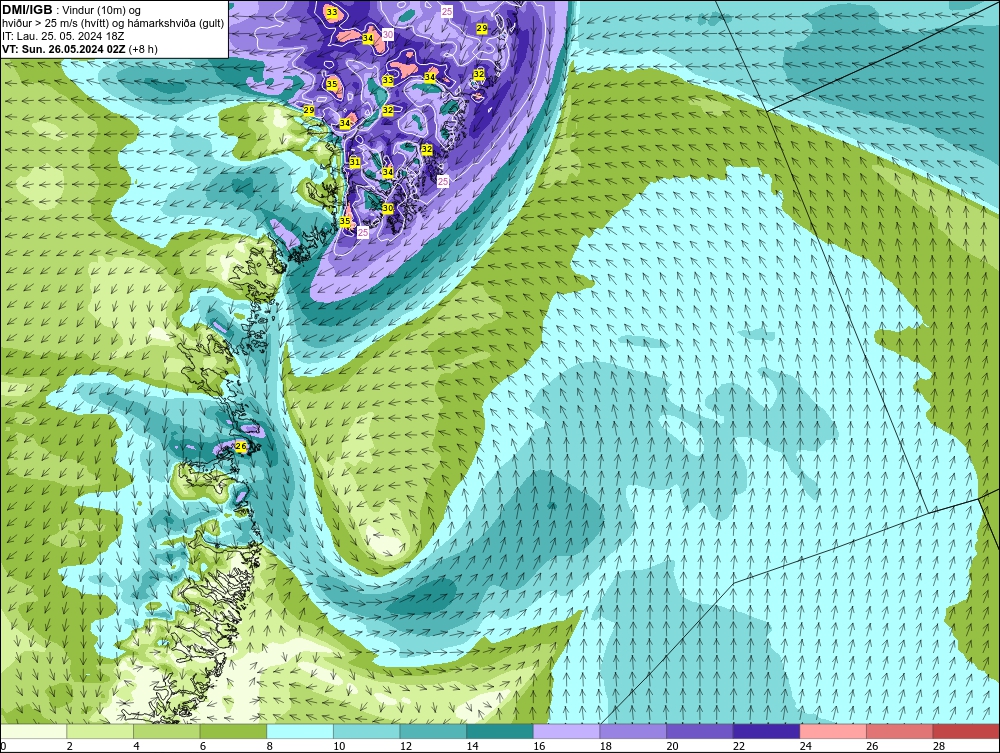Click legend scale number "22"
This screenshot has width=1000, height=753.
(739, 746)
